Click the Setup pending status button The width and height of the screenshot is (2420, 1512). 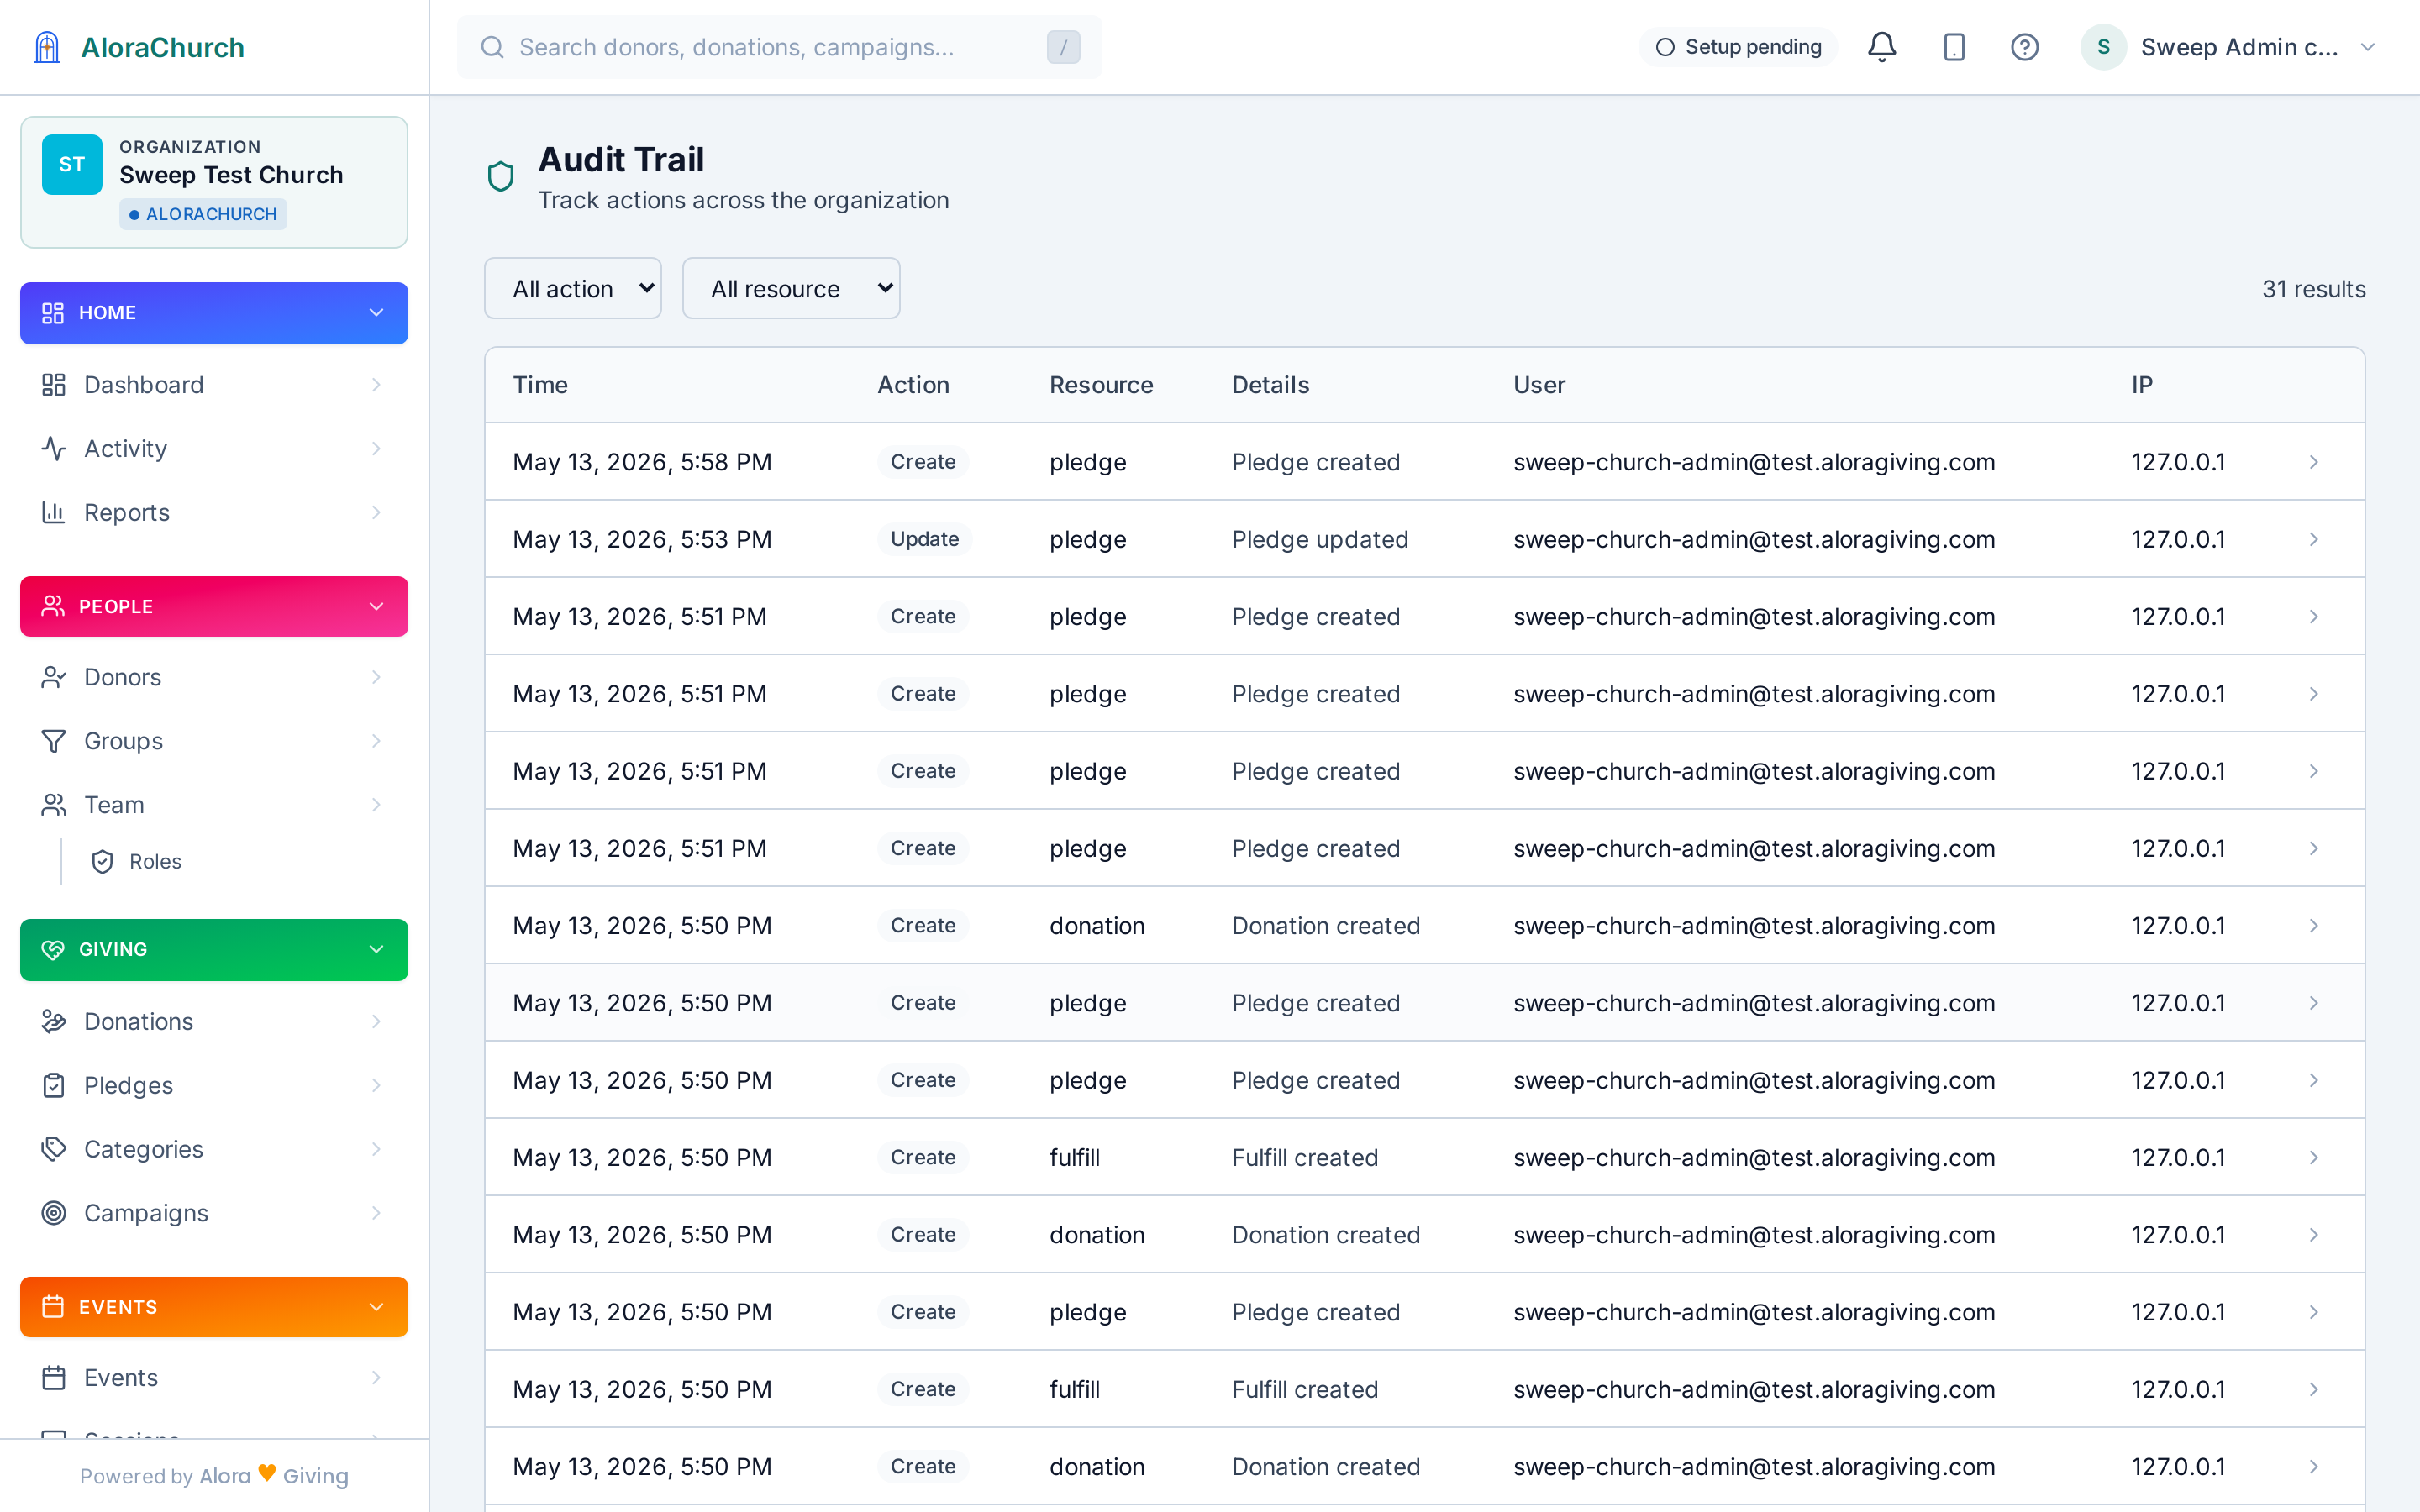point(1739,47)
